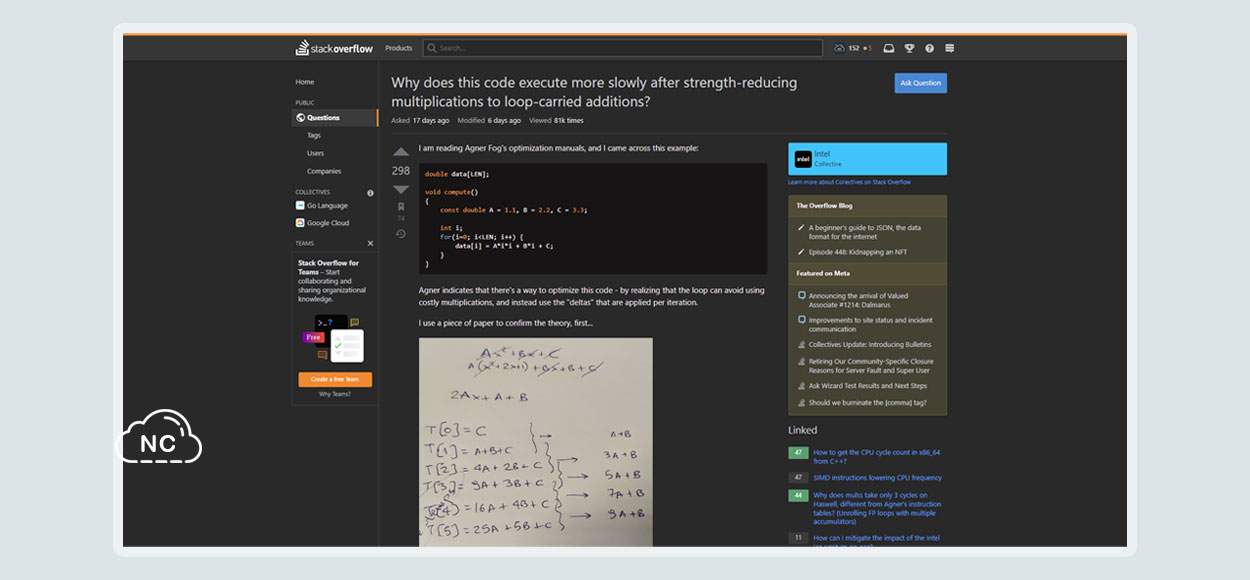This screenshot has height=580, width=1250.
Task: Open Improvements to site status meta post
Action: click(x=870, y=325)
